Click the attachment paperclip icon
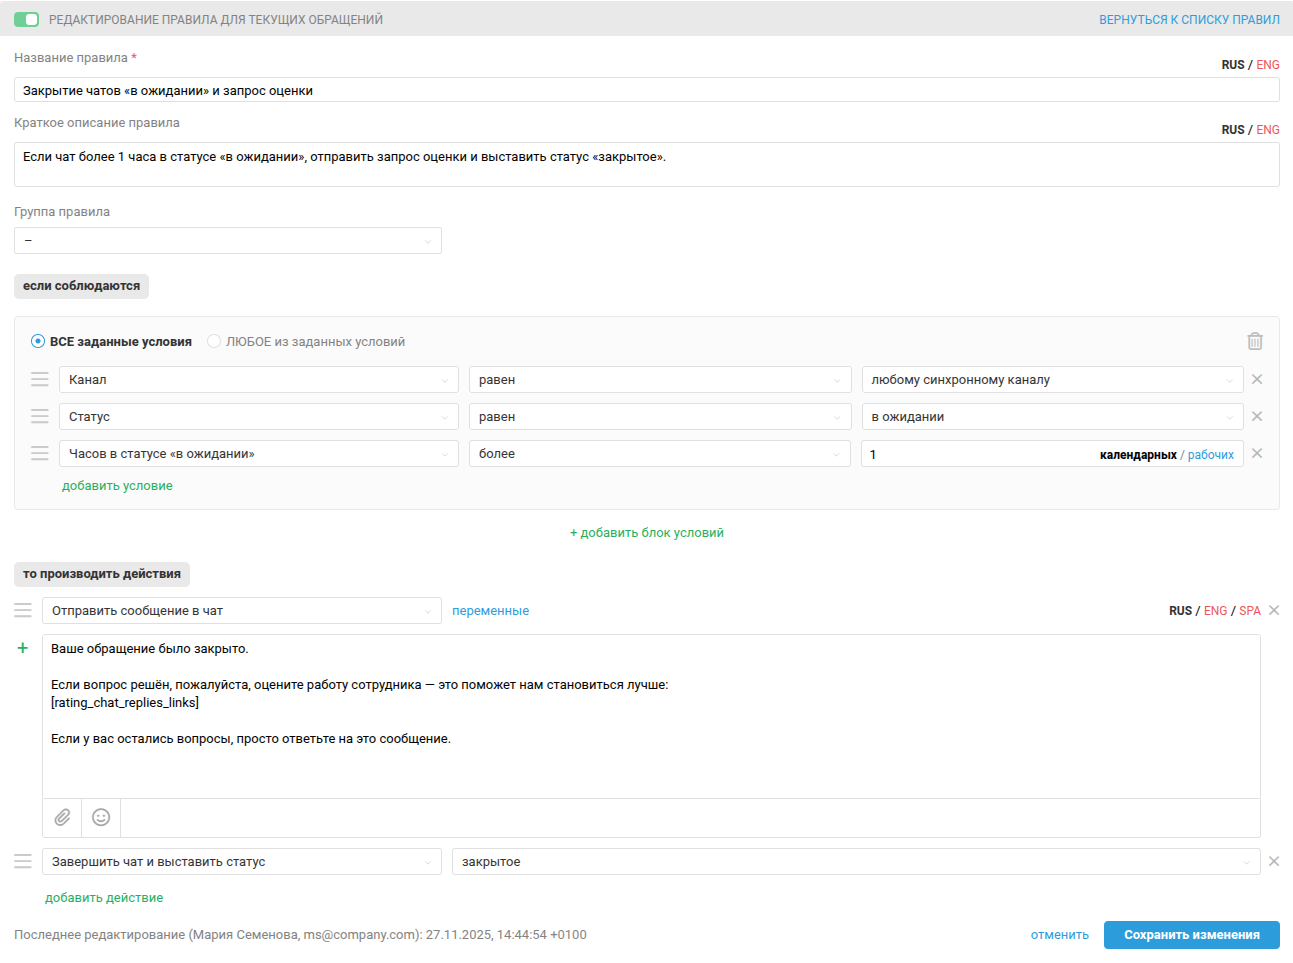1293x963 pixels. pyautogui.click(x=62, y=817)
